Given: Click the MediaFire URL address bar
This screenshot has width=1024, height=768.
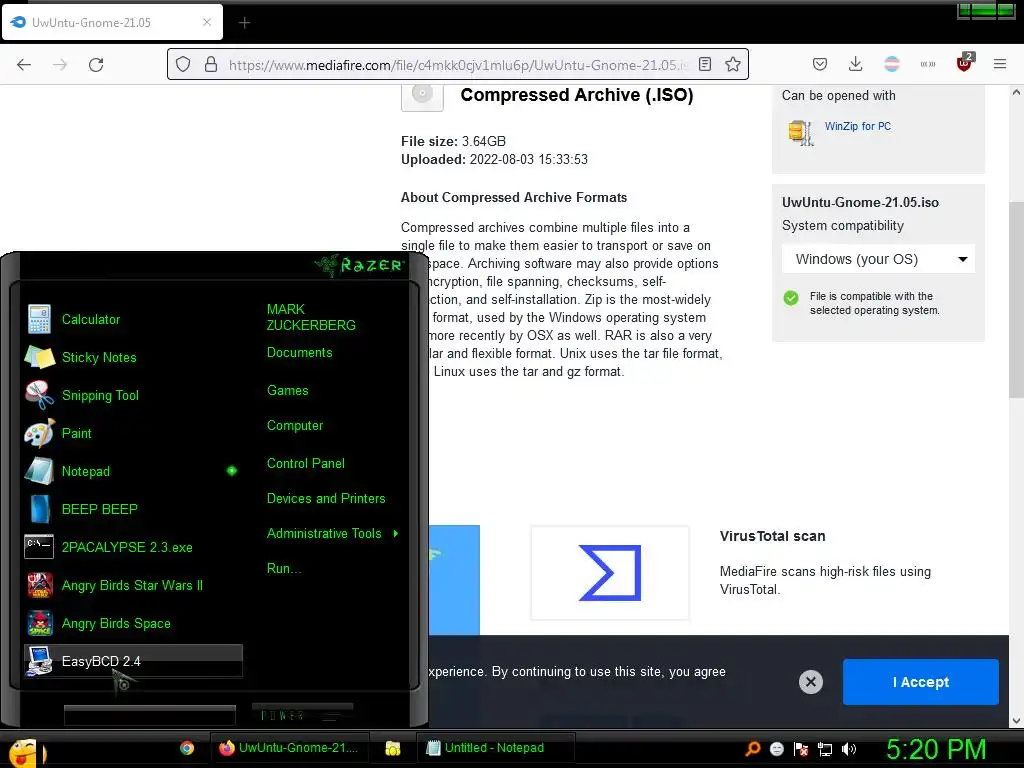Looking at the screenshot, I should pyautogui.click(x=457, y=65).
